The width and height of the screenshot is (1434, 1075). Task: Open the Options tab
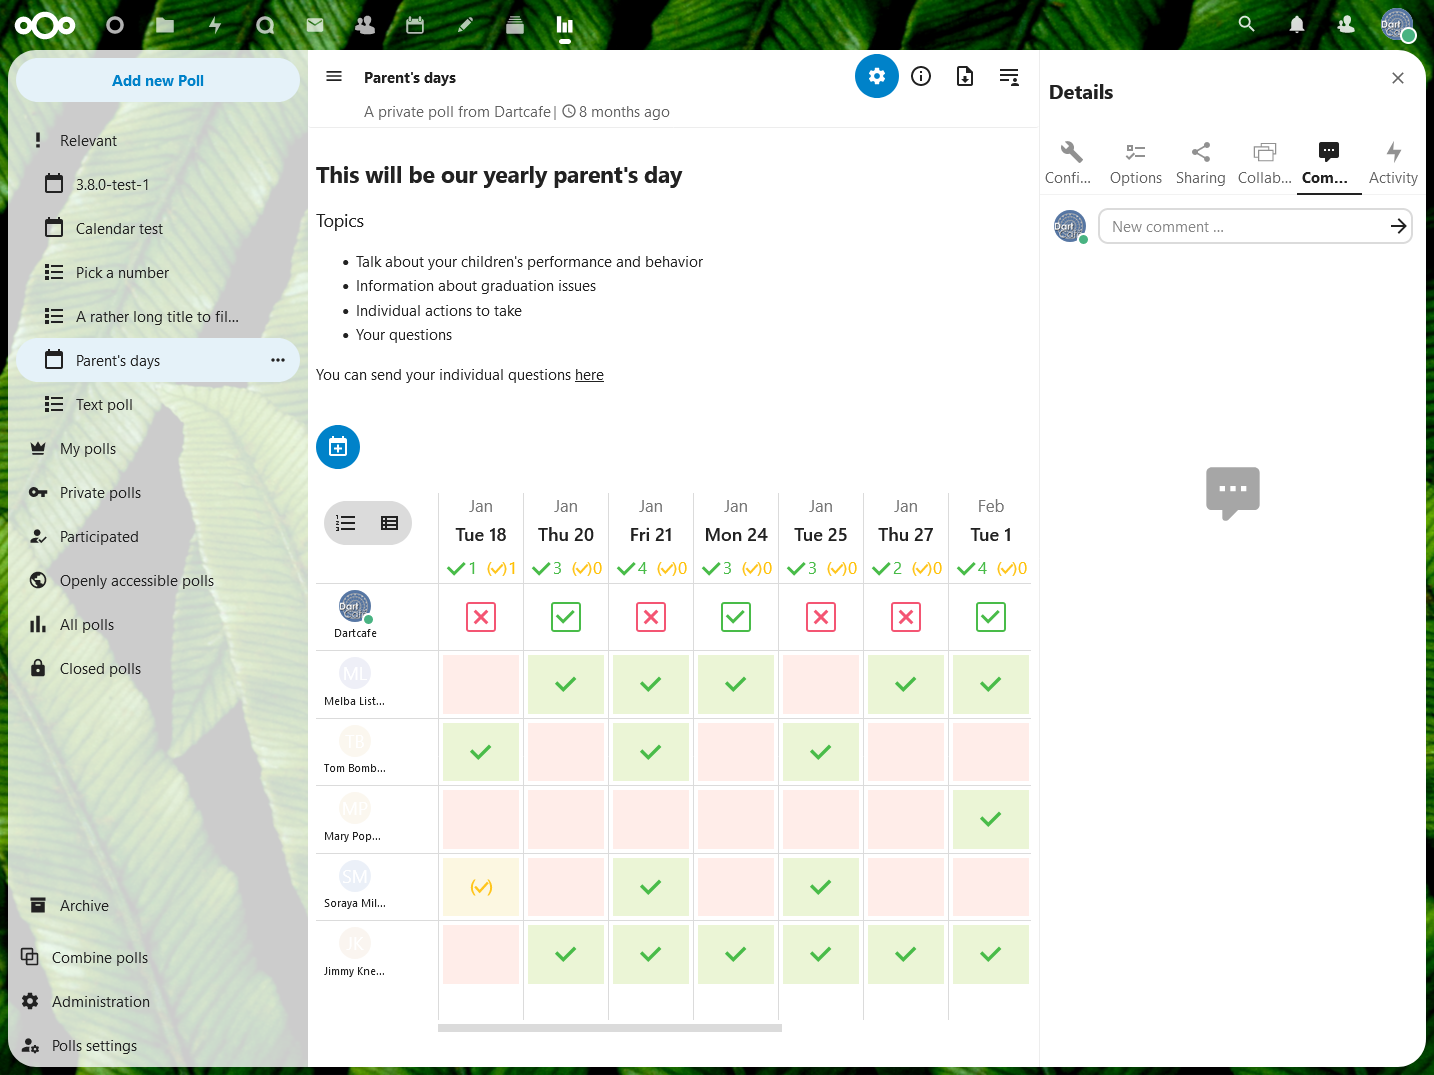pos(1136,163)
